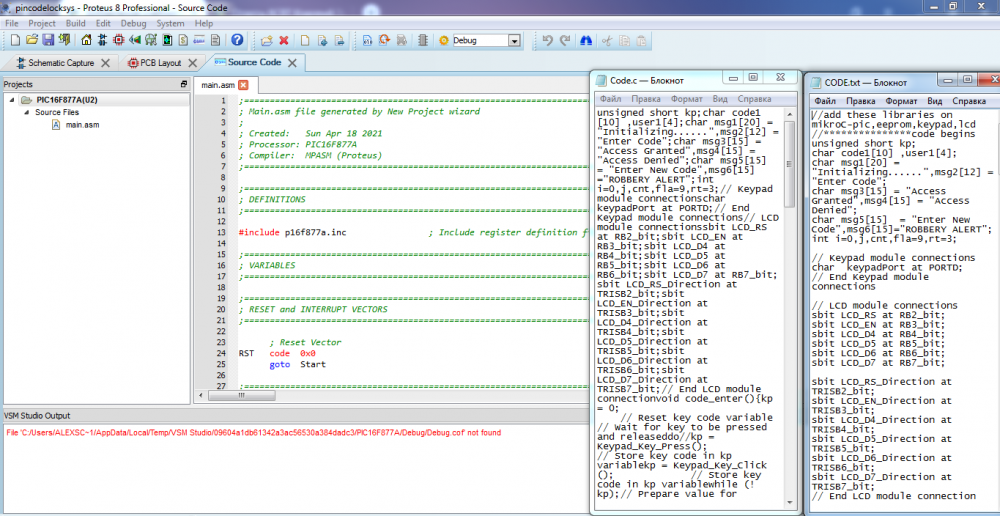
Task: Click the New Project toolbar icon
Action: 14,41
